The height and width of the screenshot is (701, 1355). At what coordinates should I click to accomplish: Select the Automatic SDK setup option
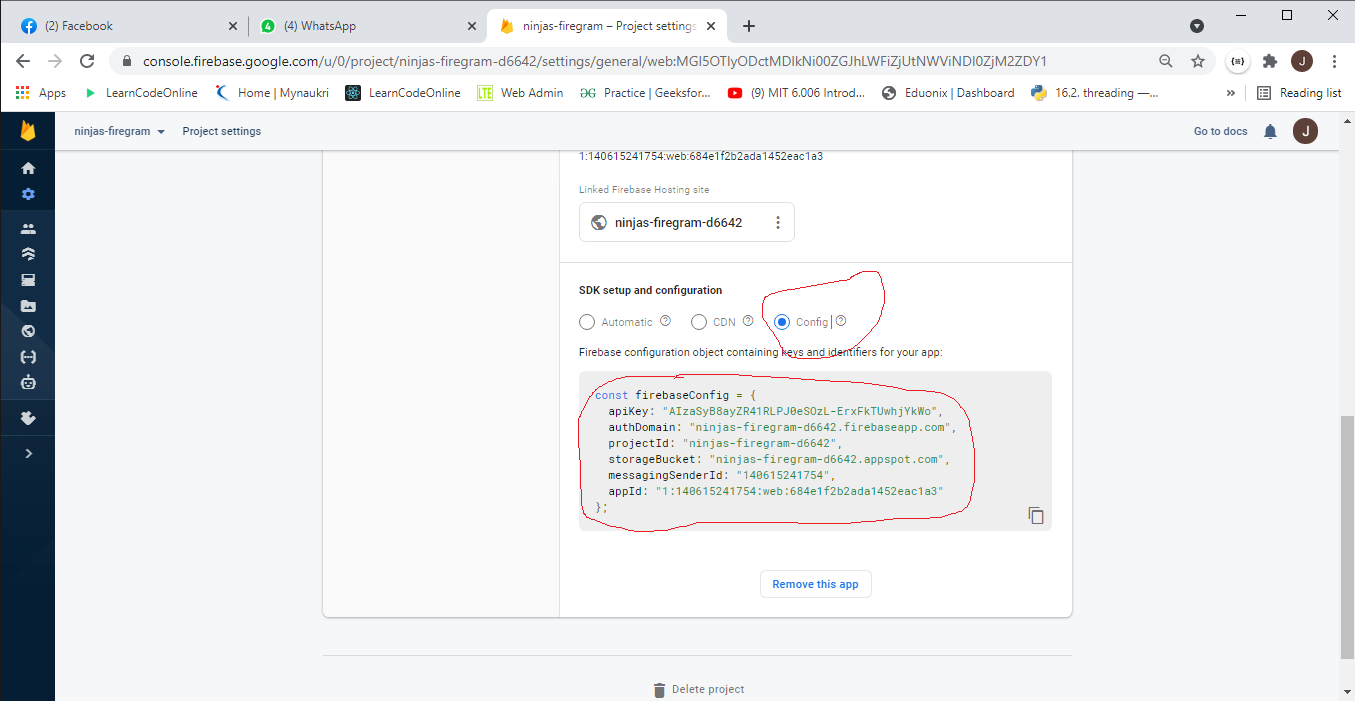[587, 322]
